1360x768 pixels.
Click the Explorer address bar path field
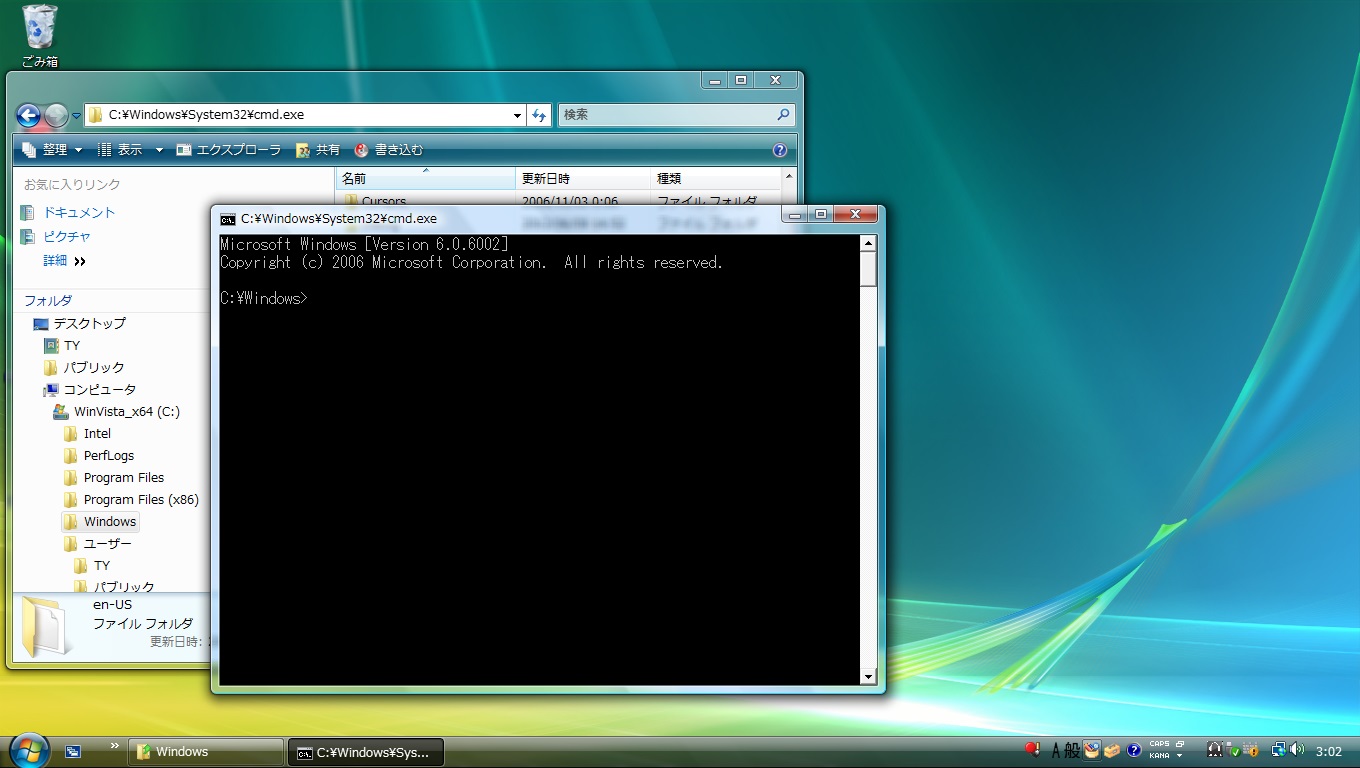point(305,115)
